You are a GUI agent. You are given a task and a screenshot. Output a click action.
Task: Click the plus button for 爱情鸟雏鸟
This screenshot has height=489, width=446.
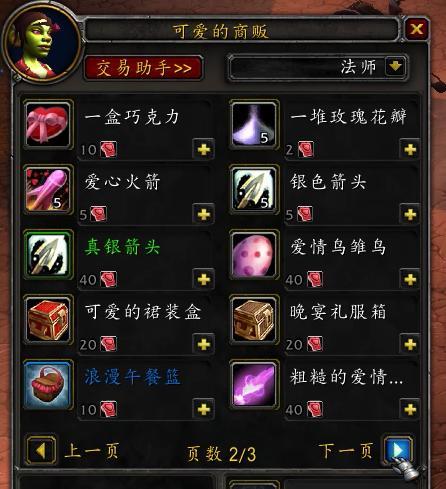click(x=410, y=279)
